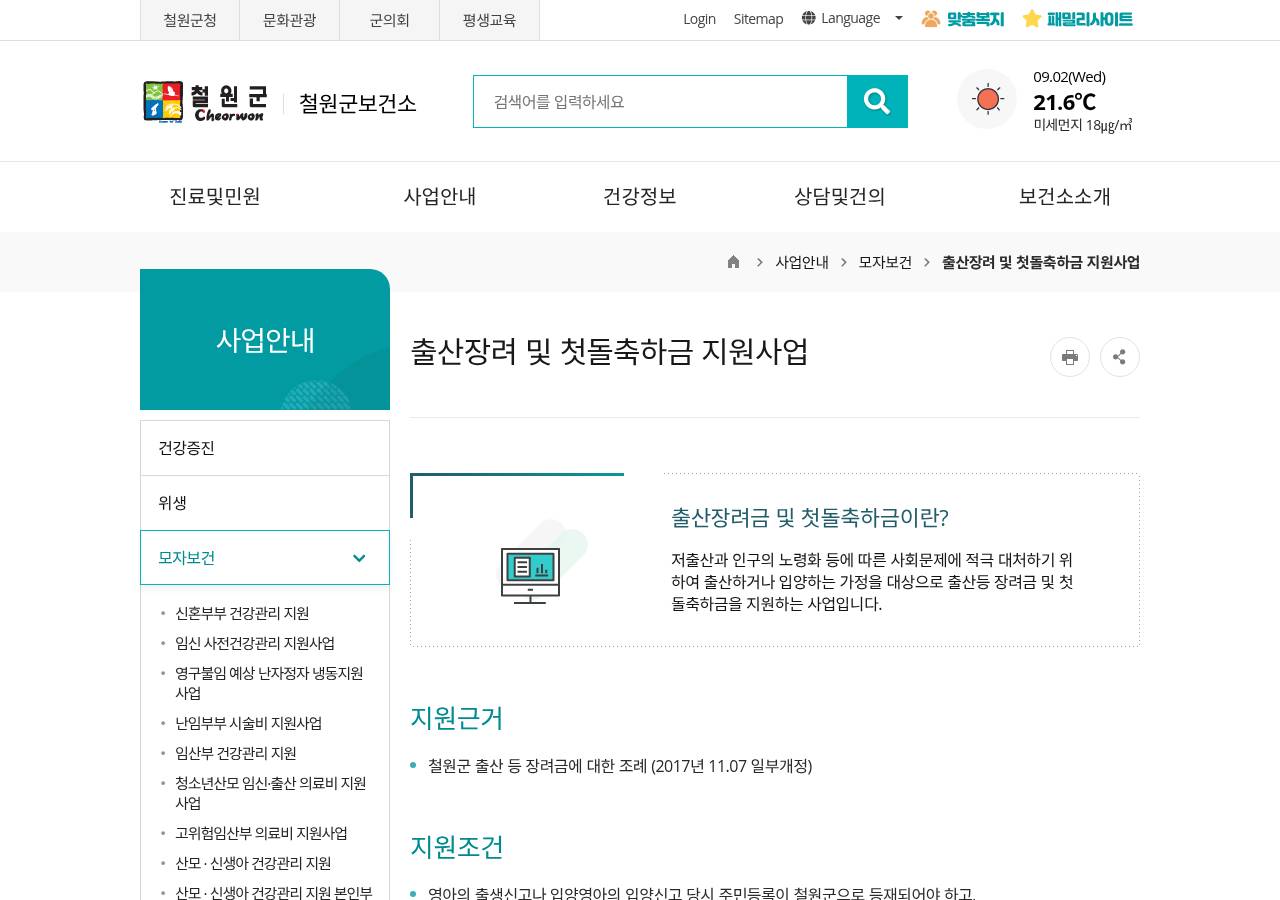
Task: Click the Cheorwon county logo
Action: 205,102
